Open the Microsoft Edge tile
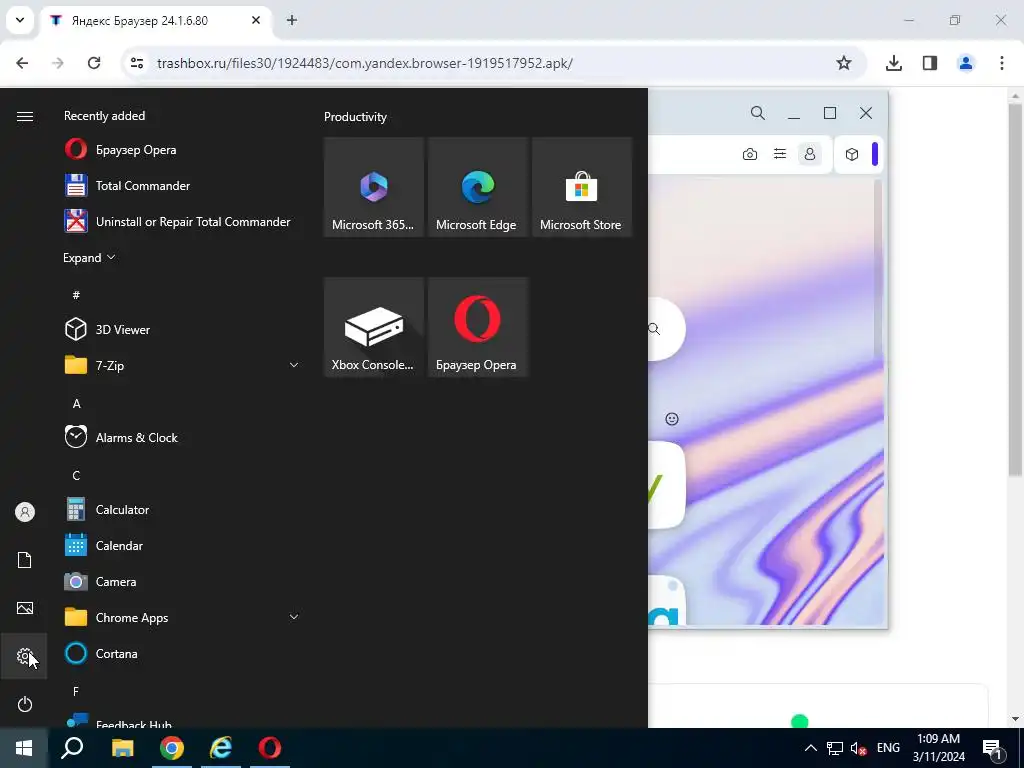Image resolution: width=1024 pixels, height=768 pixels. click(x=477, y=187)
